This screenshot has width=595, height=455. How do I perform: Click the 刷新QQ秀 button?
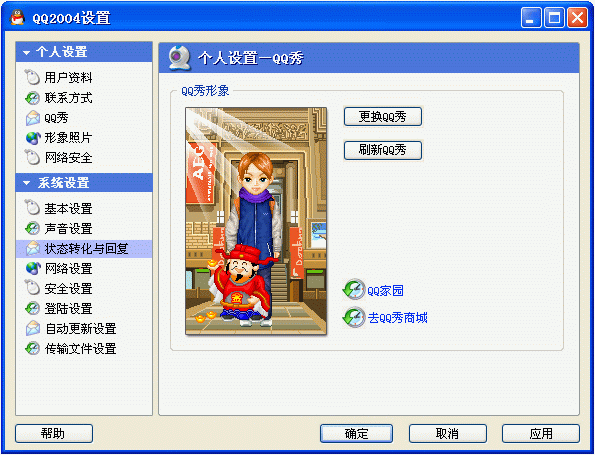[x=383, y=150]
